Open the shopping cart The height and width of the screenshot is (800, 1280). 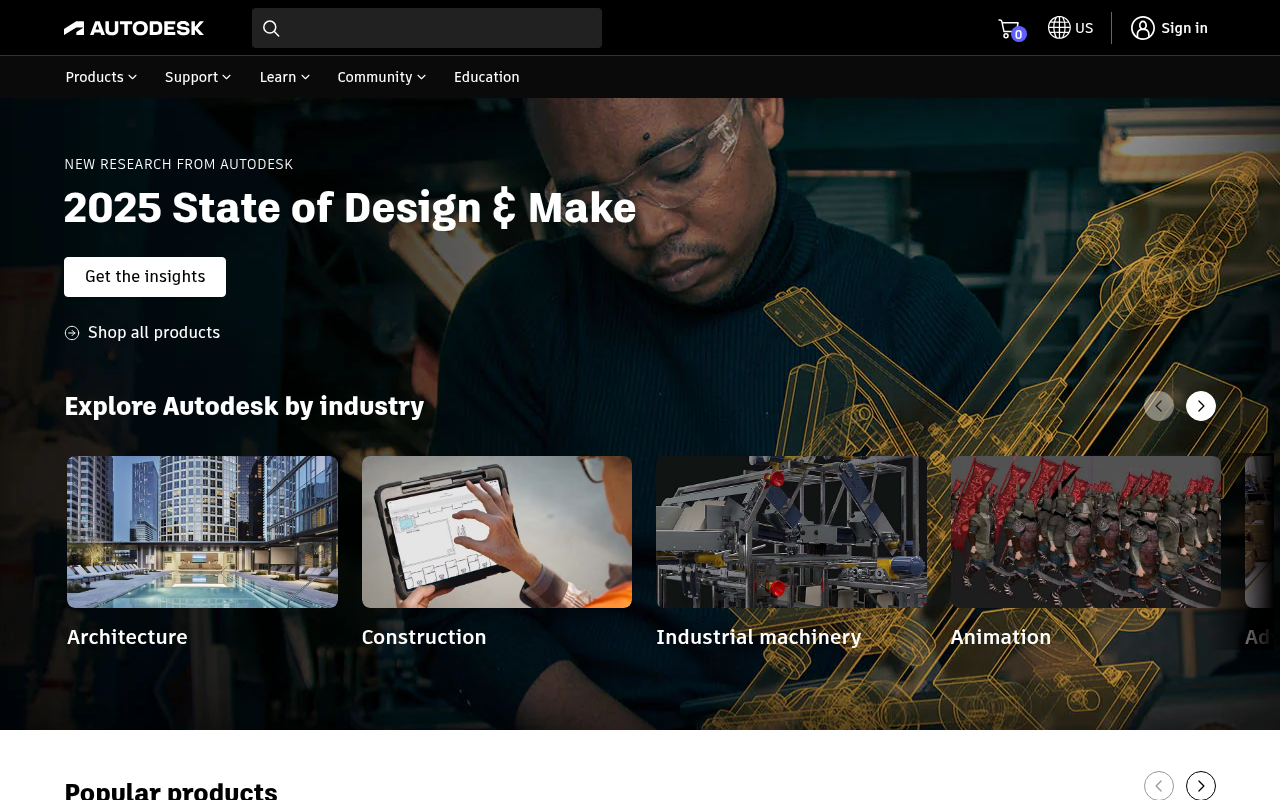(x=1007, y=27)
